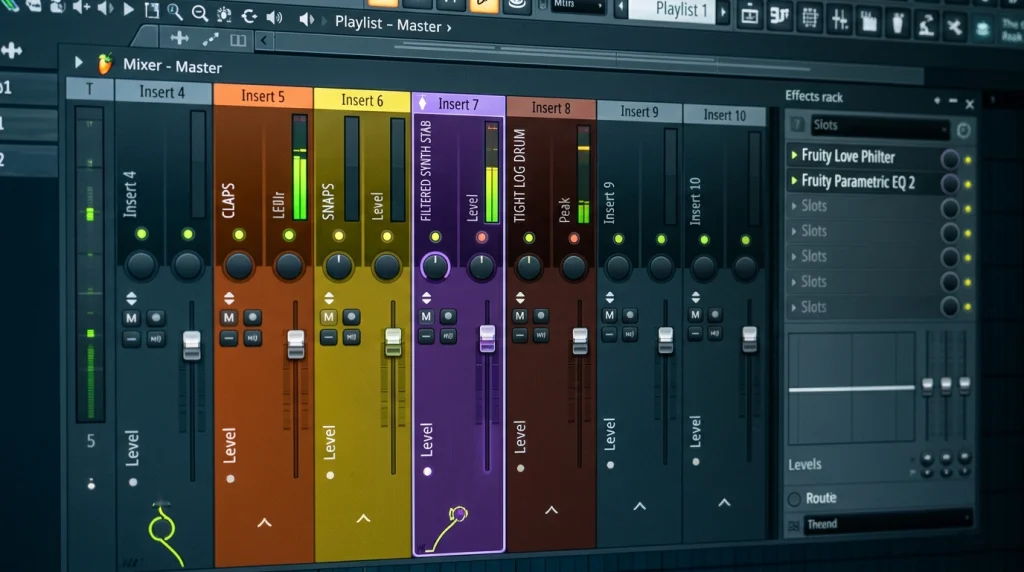Click the clapperboard icon in the top-right toolbar
1024x572 pixels.
pyautogui.click(x=869, y=22)
